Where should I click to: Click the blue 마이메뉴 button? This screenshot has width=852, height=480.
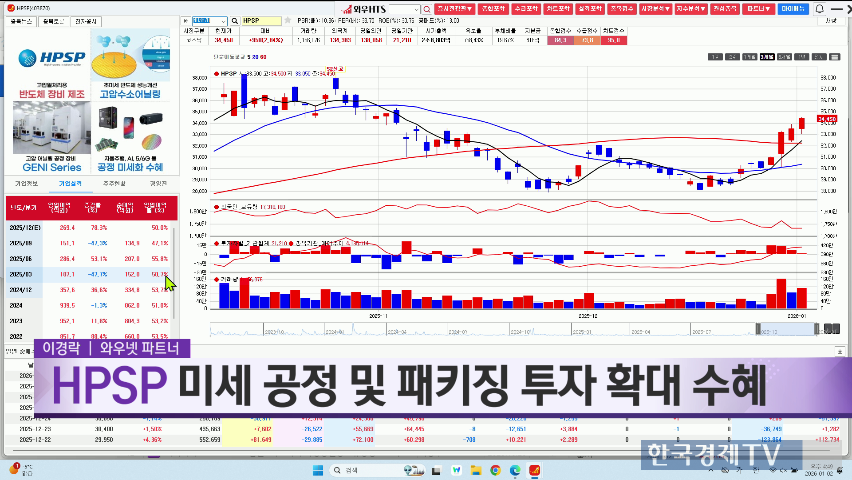[792, 8]
